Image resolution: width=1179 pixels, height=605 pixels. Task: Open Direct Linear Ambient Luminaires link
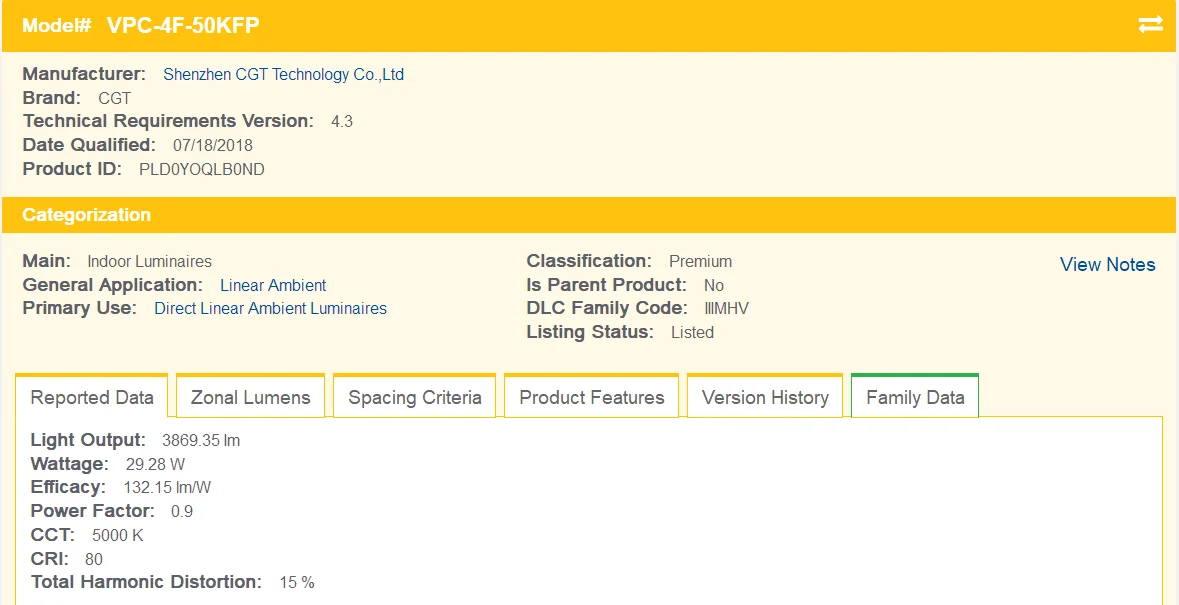pyautogui.click(x=270, y=309)
